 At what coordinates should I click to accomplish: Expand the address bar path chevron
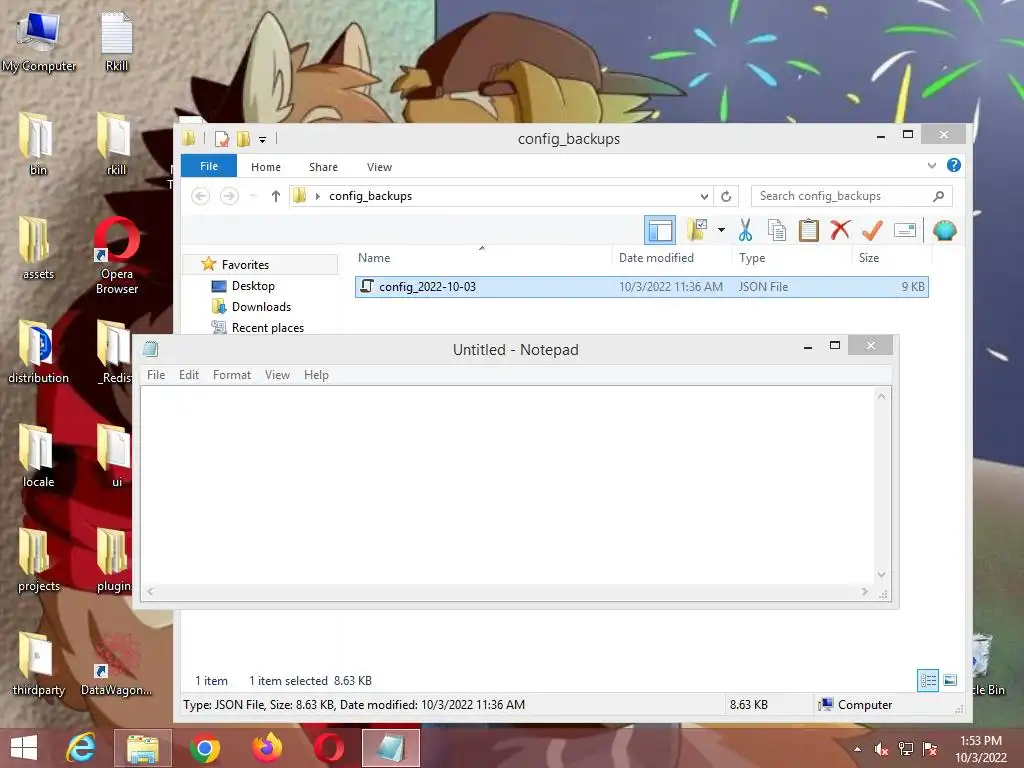pyautogui.click(x=317, y=196)
